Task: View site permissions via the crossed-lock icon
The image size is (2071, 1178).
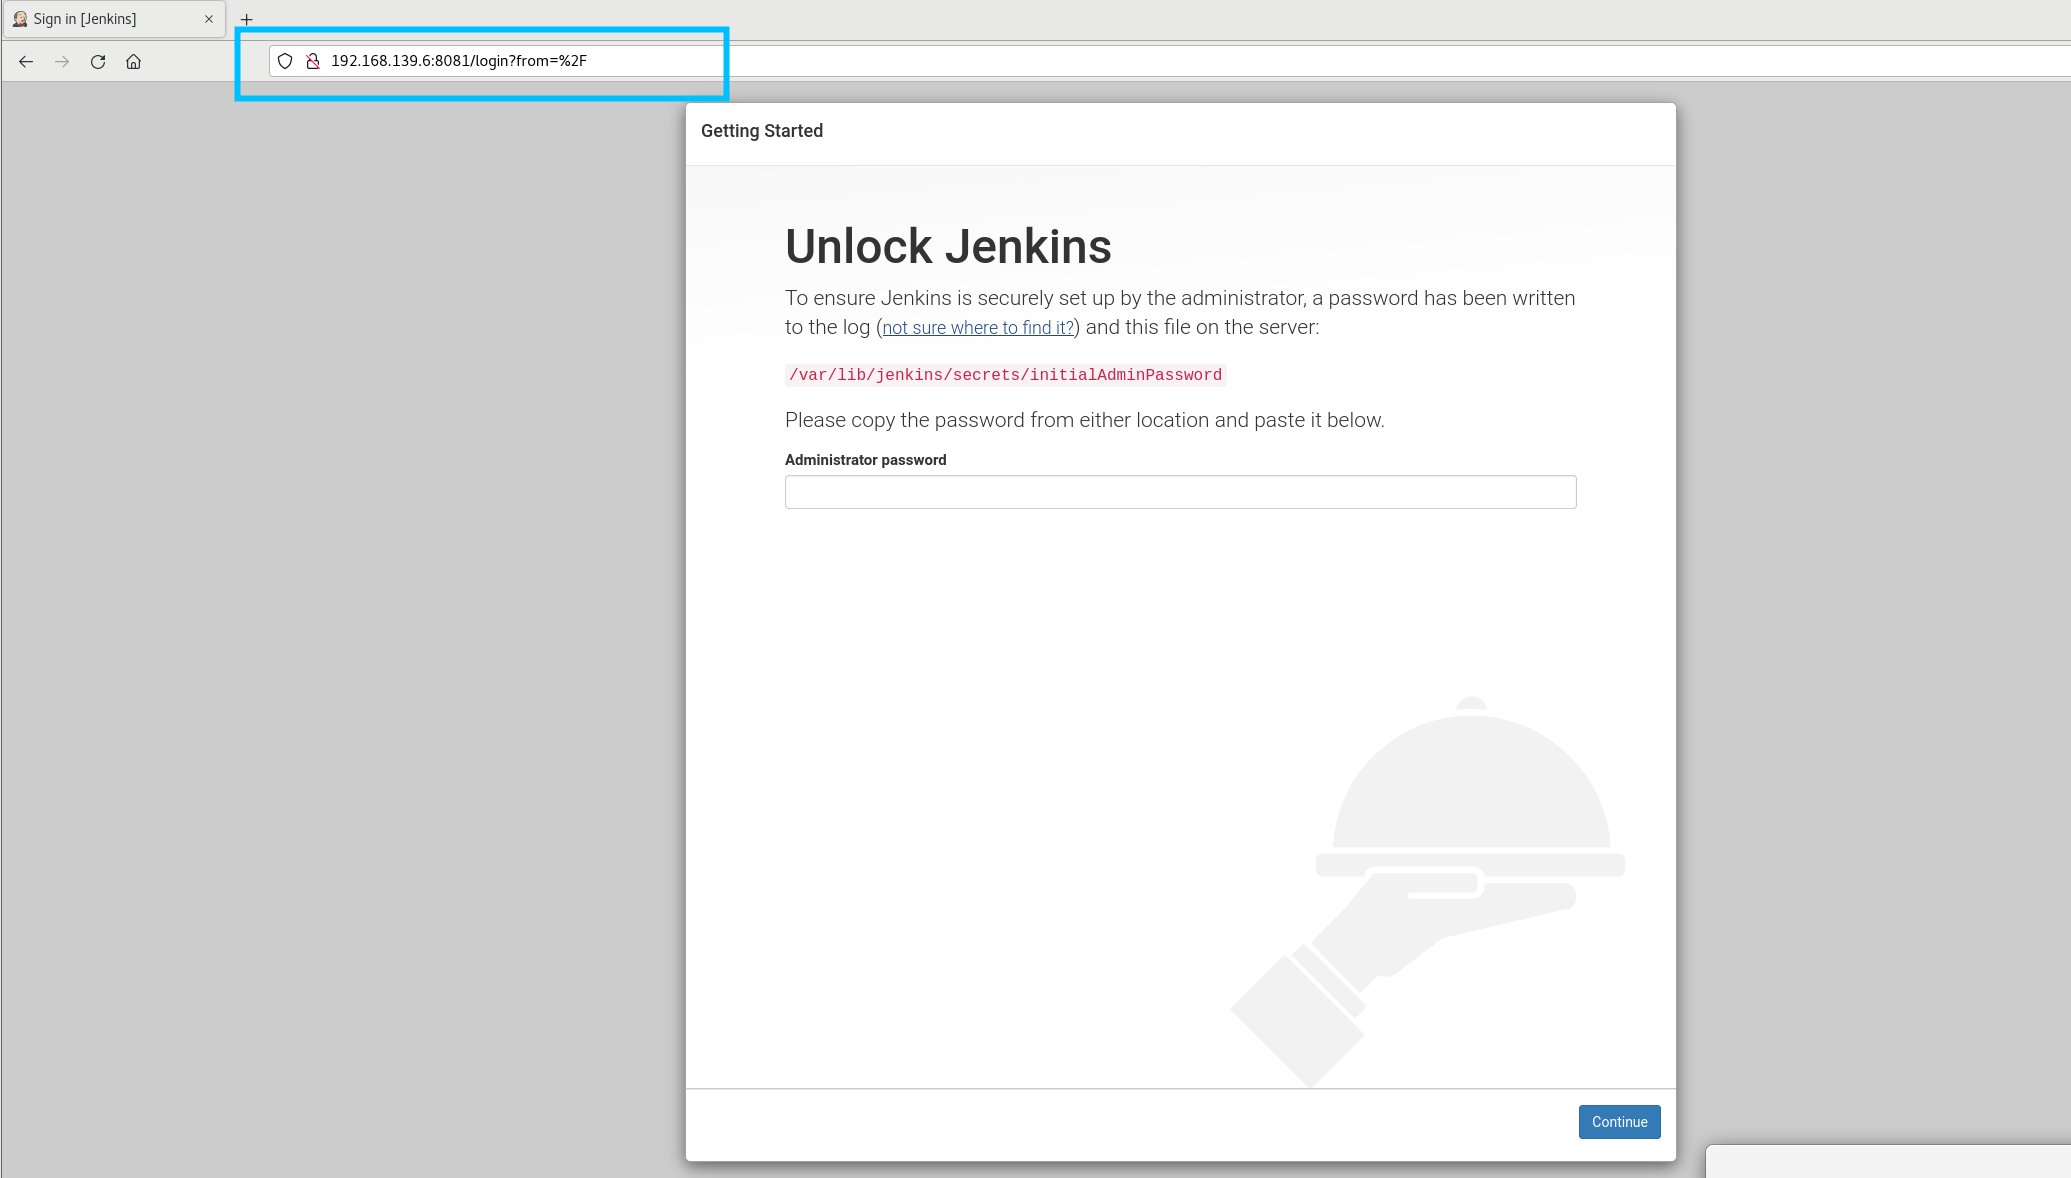Action: pos(313,61)
